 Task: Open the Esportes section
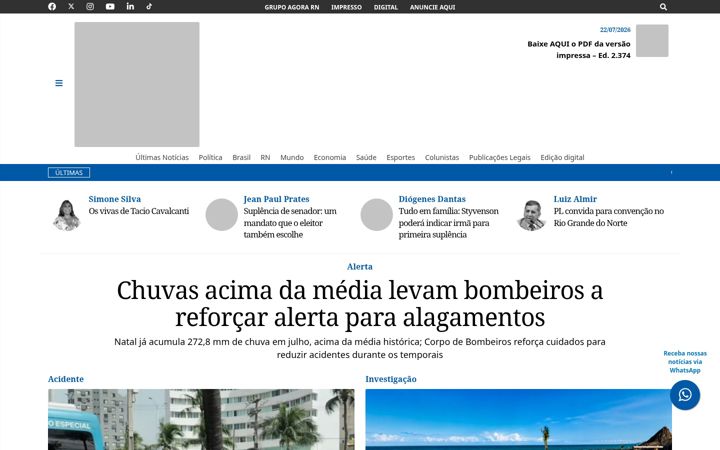(x=400, y=157)
